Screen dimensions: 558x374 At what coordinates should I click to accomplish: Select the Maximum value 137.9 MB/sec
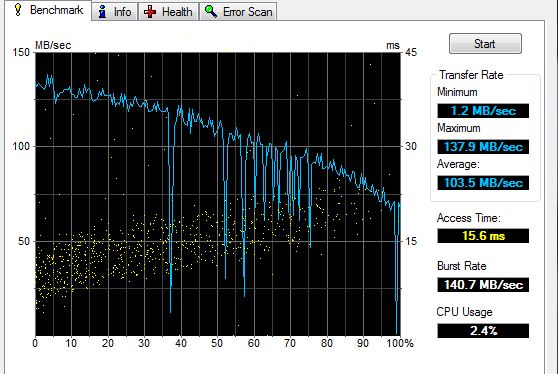click(483, 147)
